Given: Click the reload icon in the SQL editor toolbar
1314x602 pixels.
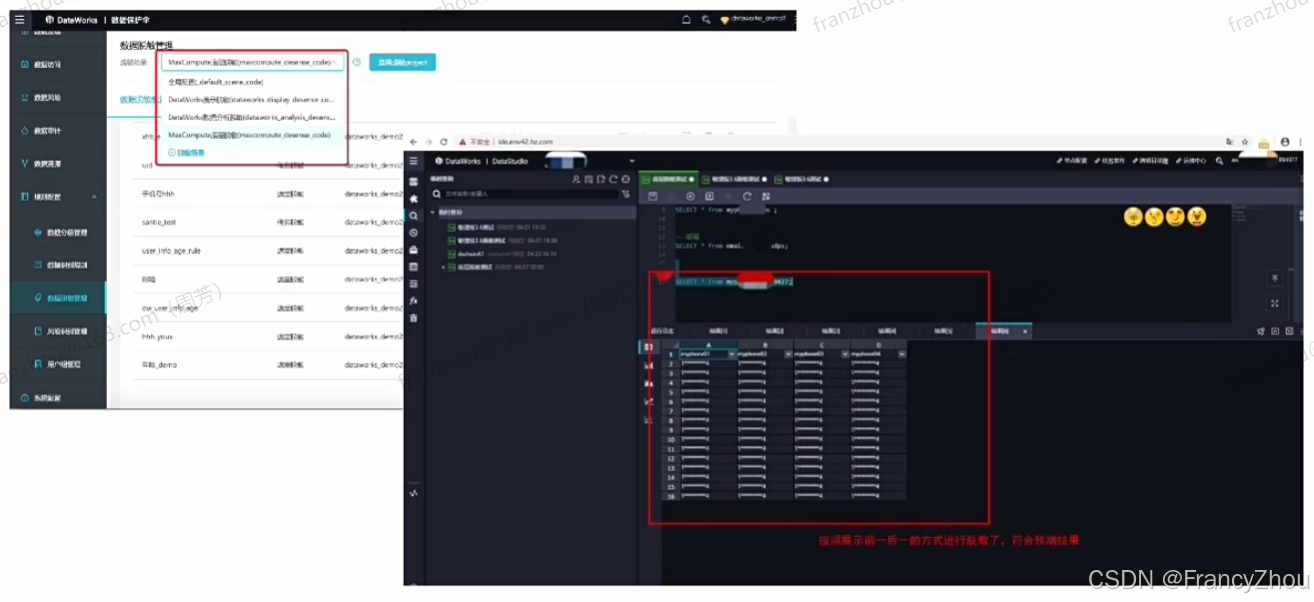Looking at the screenshot, I should [x=747, y=197].
